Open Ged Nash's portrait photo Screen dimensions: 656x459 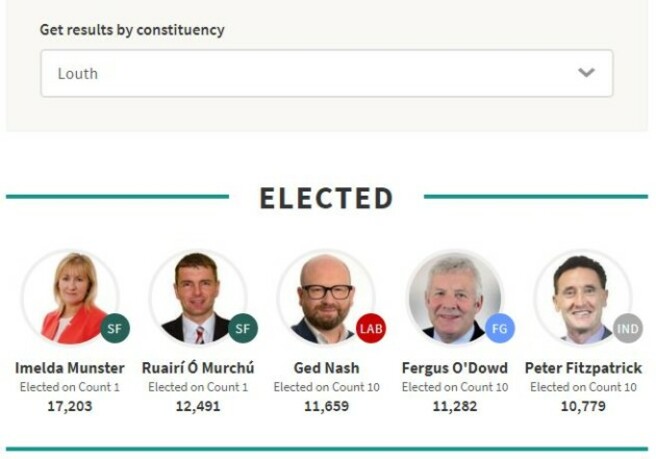pyautogui.click(x=326, y=298)
